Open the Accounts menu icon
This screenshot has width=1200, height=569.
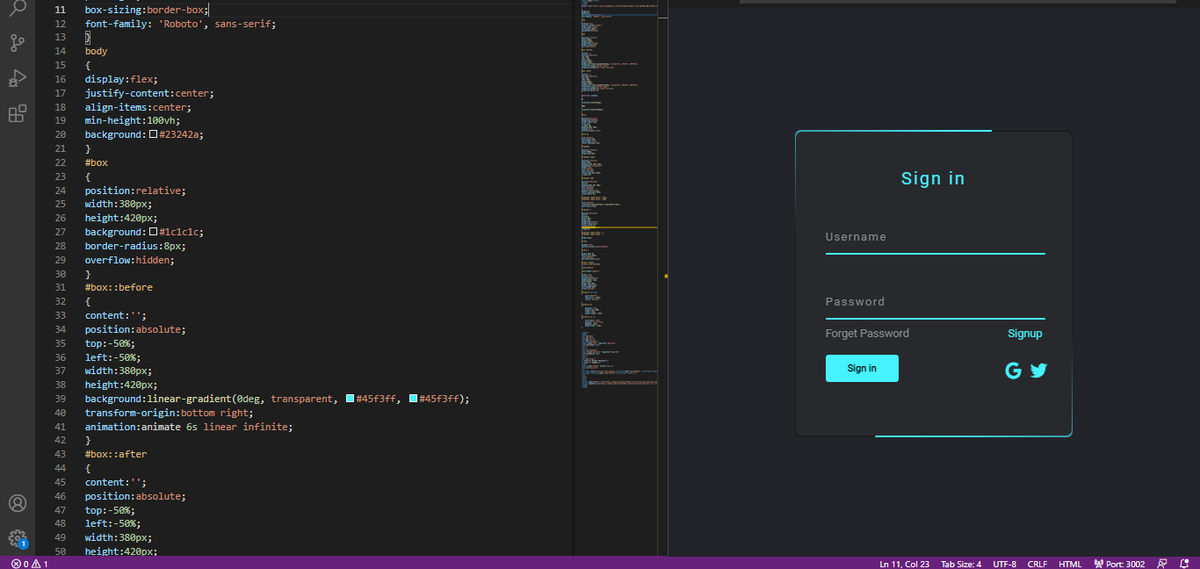pos(17,503)
